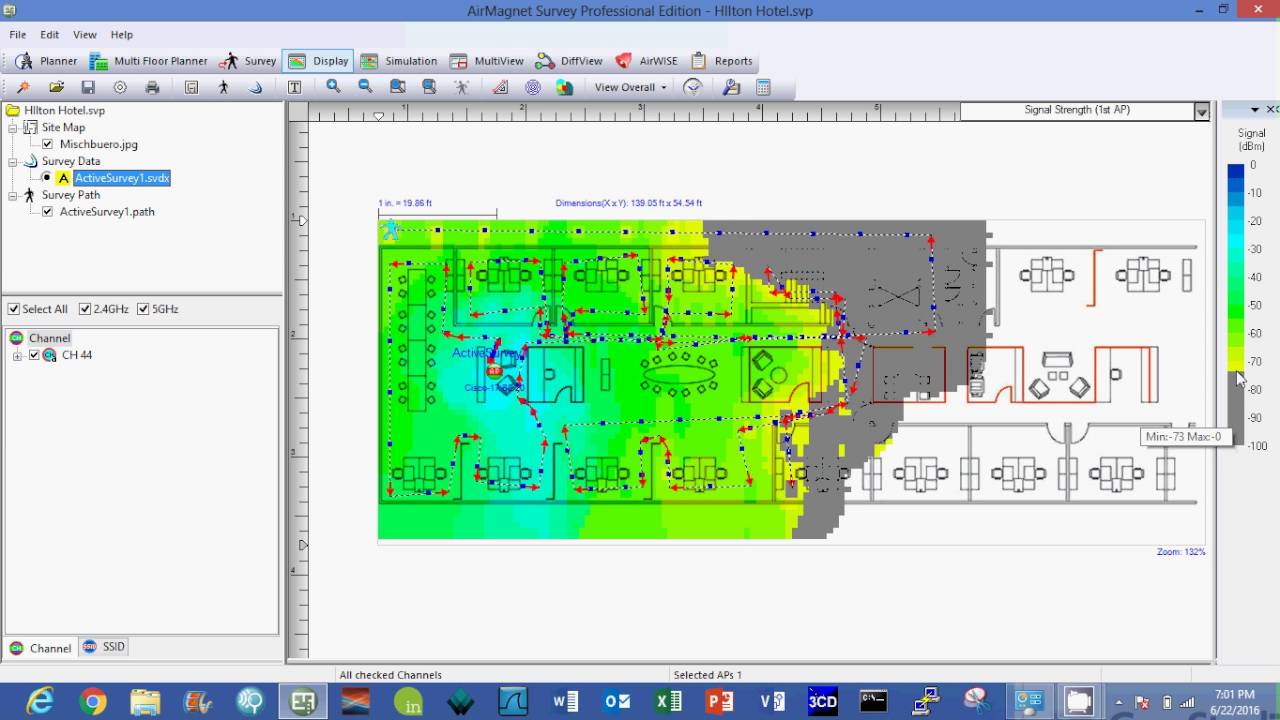Collapse the signal legend panel arrow
The height and width of the screenshot is (720, 1280).
coord(1254,109)
